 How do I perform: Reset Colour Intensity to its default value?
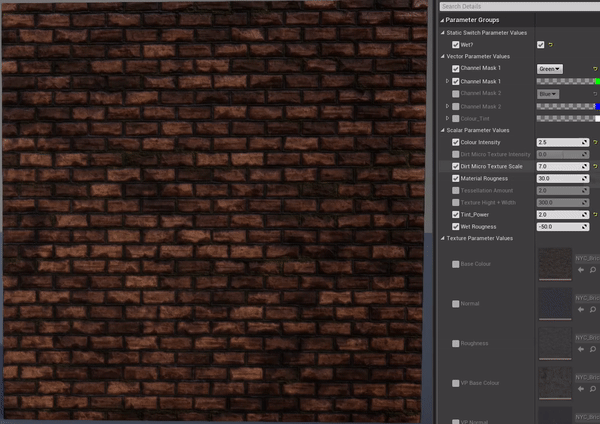point(595,142)
